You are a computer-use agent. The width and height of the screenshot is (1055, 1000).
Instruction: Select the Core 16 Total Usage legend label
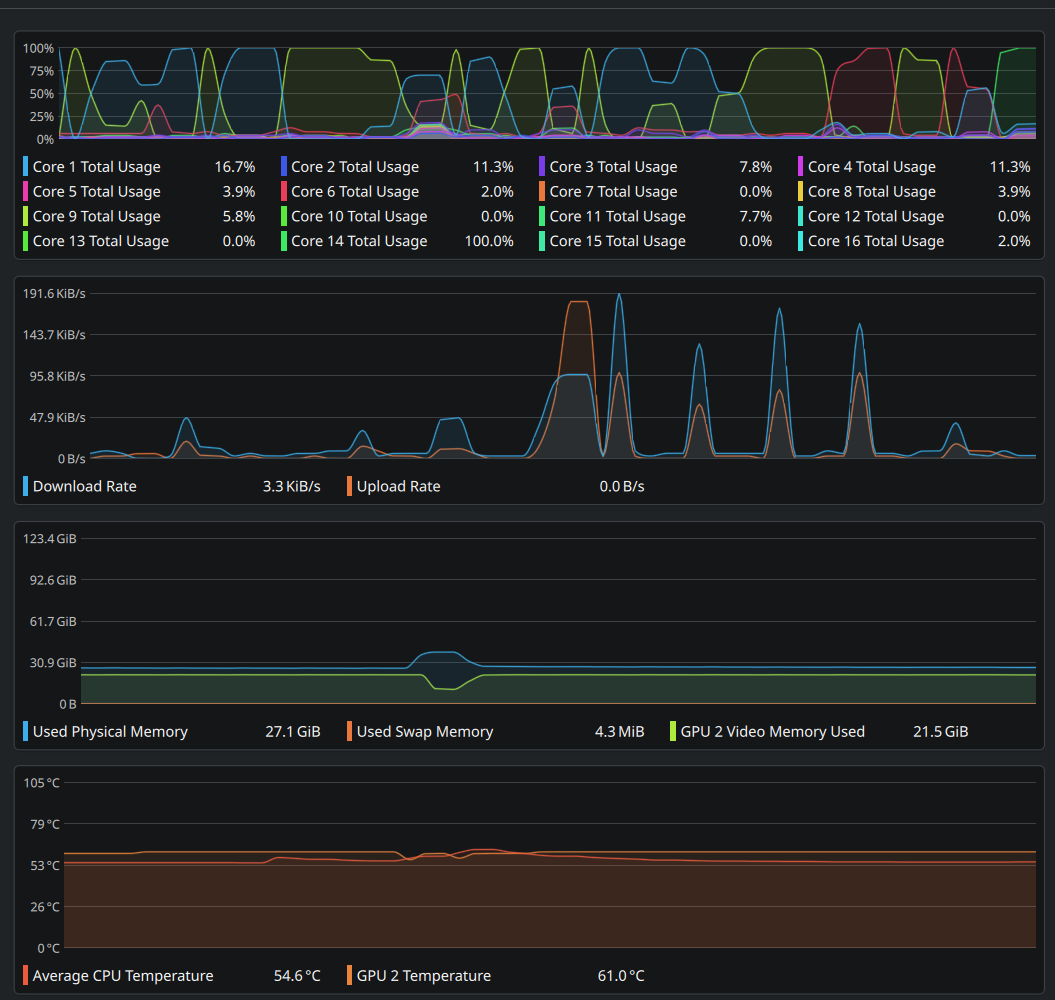tap(876, 241)
